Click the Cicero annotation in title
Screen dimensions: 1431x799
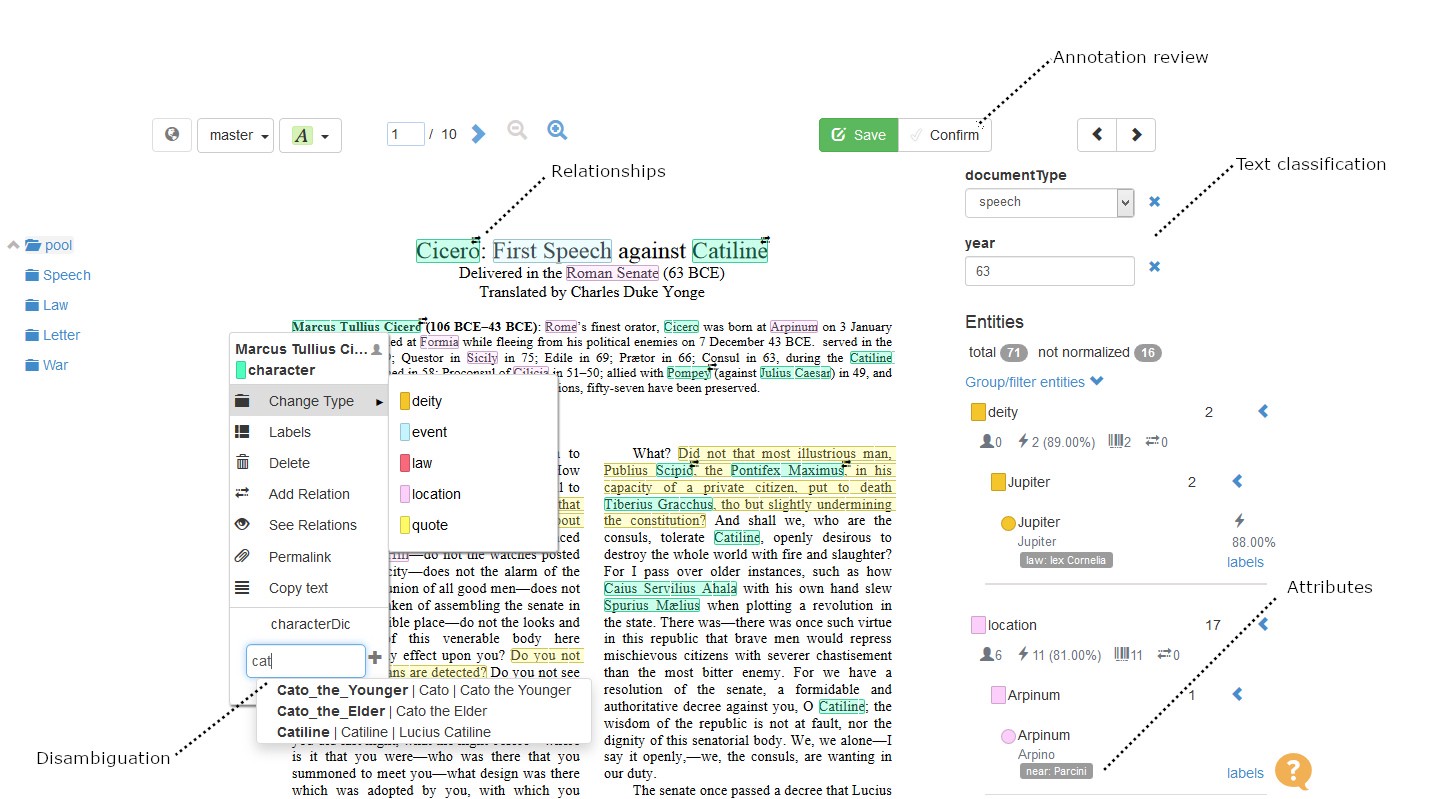[448, 251]
